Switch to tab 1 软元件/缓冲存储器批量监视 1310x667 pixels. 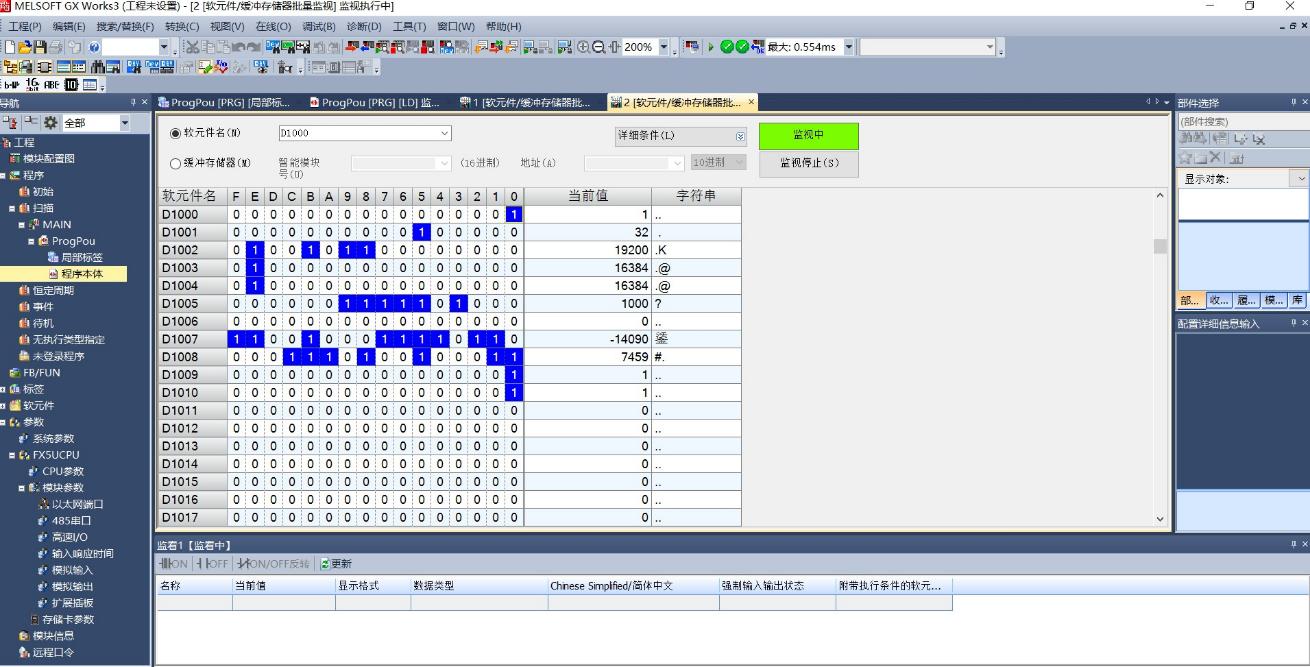[526, 102]
